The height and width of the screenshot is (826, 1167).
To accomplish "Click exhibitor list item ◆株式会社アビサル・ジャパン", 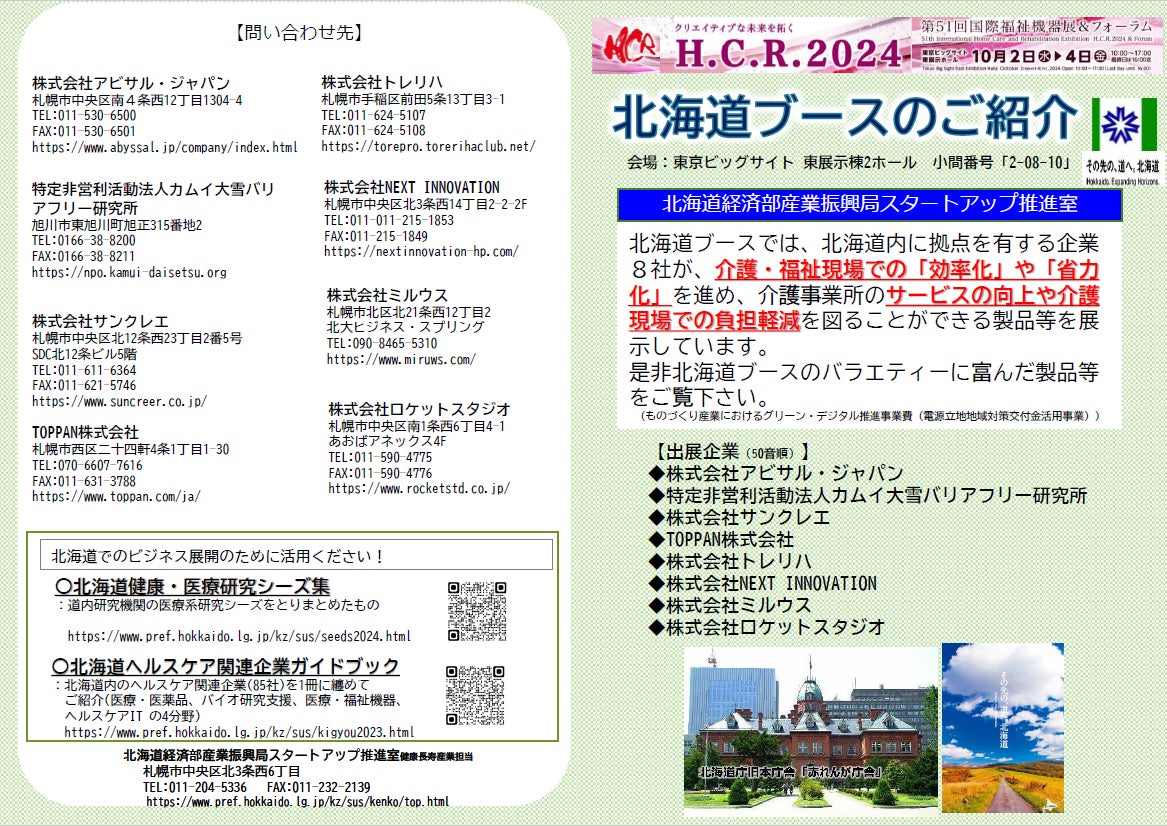I will point(776,473).
